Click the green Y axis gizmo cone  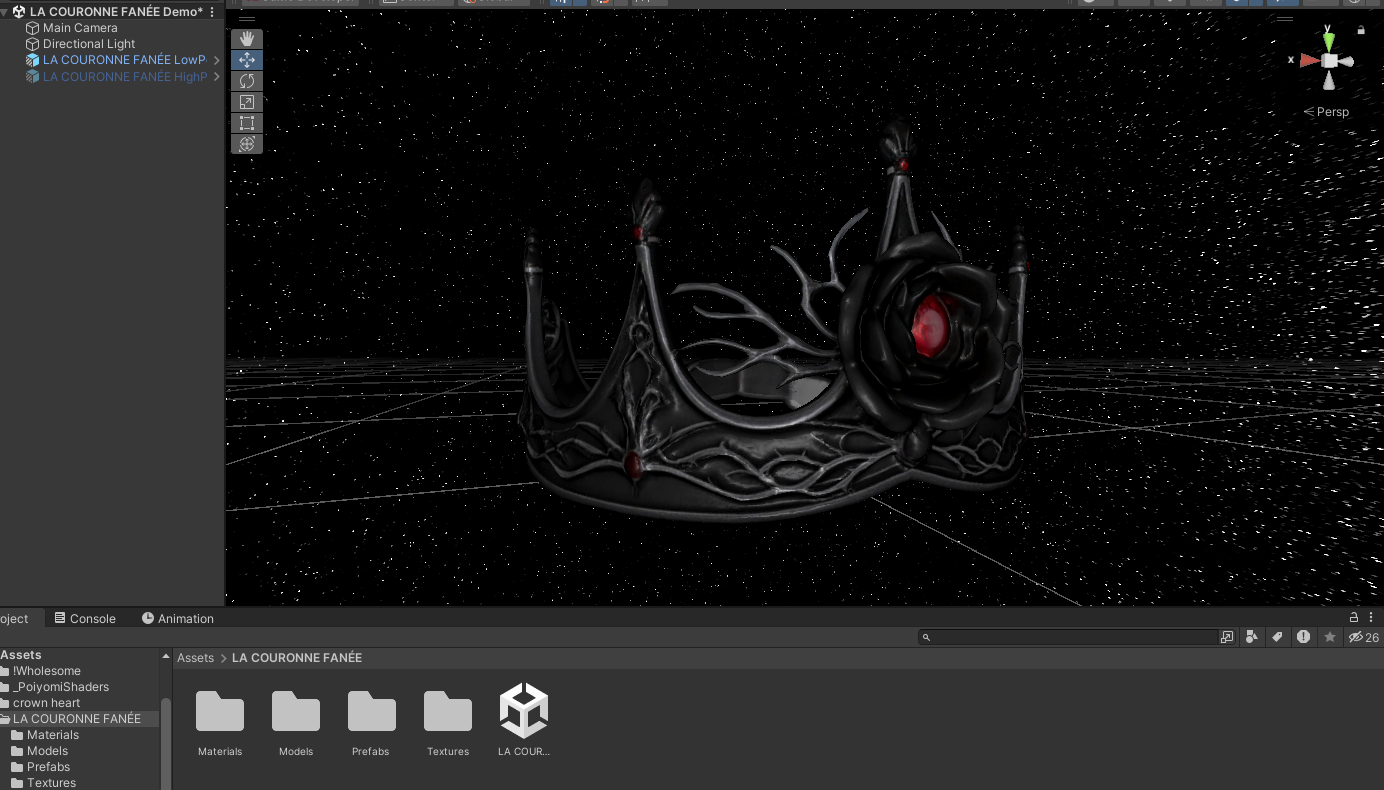(x=1328, y=41)
